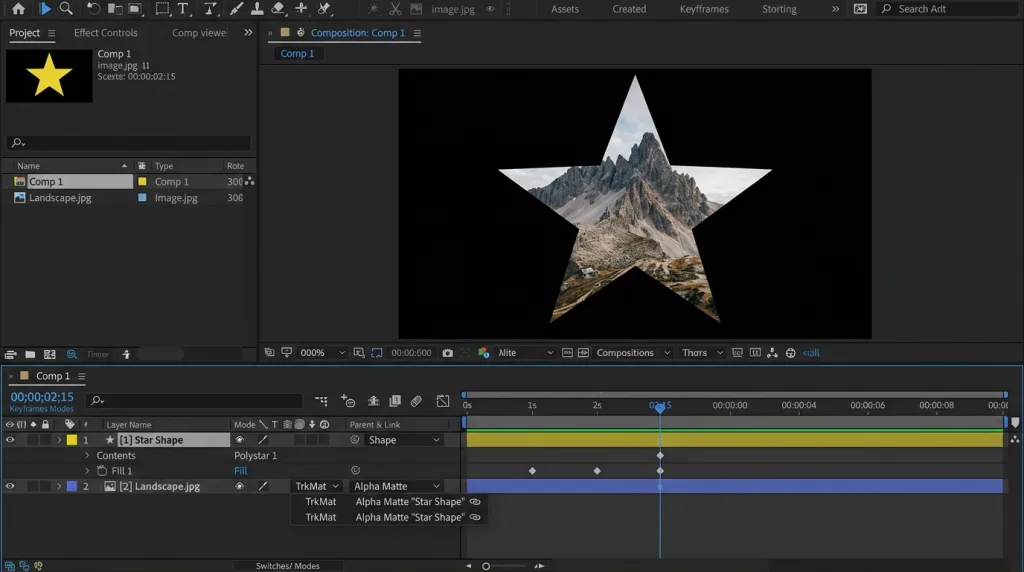The width and height of the screenshot is (1024, 572).
Task: Toggle quality switch on Landscape.jpg layer
Action: 263,486
